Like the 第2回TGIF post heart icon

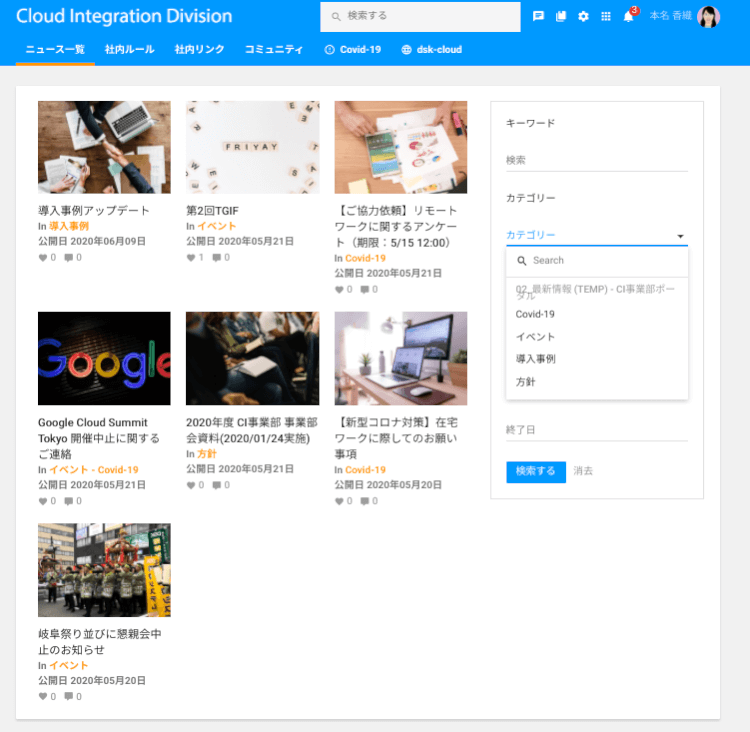[192, 258]
